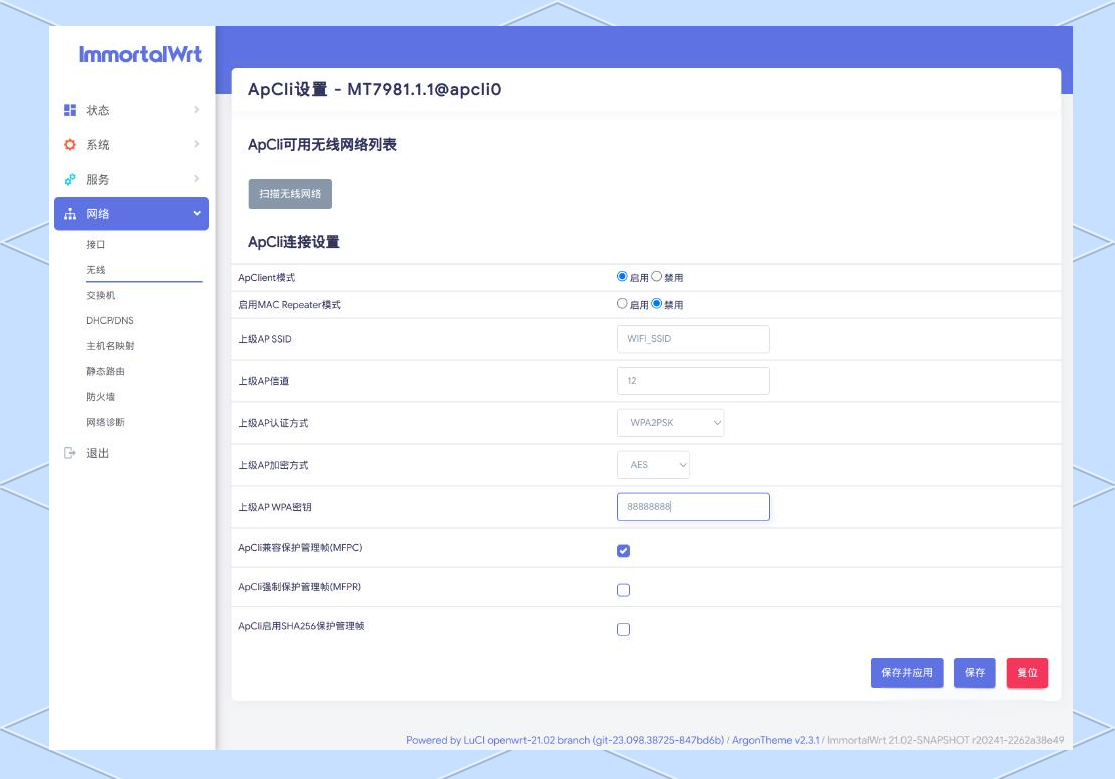Click the gear icon beside 系统
The width and height of the screenshot is (1115, 779).
click(68, 144)
